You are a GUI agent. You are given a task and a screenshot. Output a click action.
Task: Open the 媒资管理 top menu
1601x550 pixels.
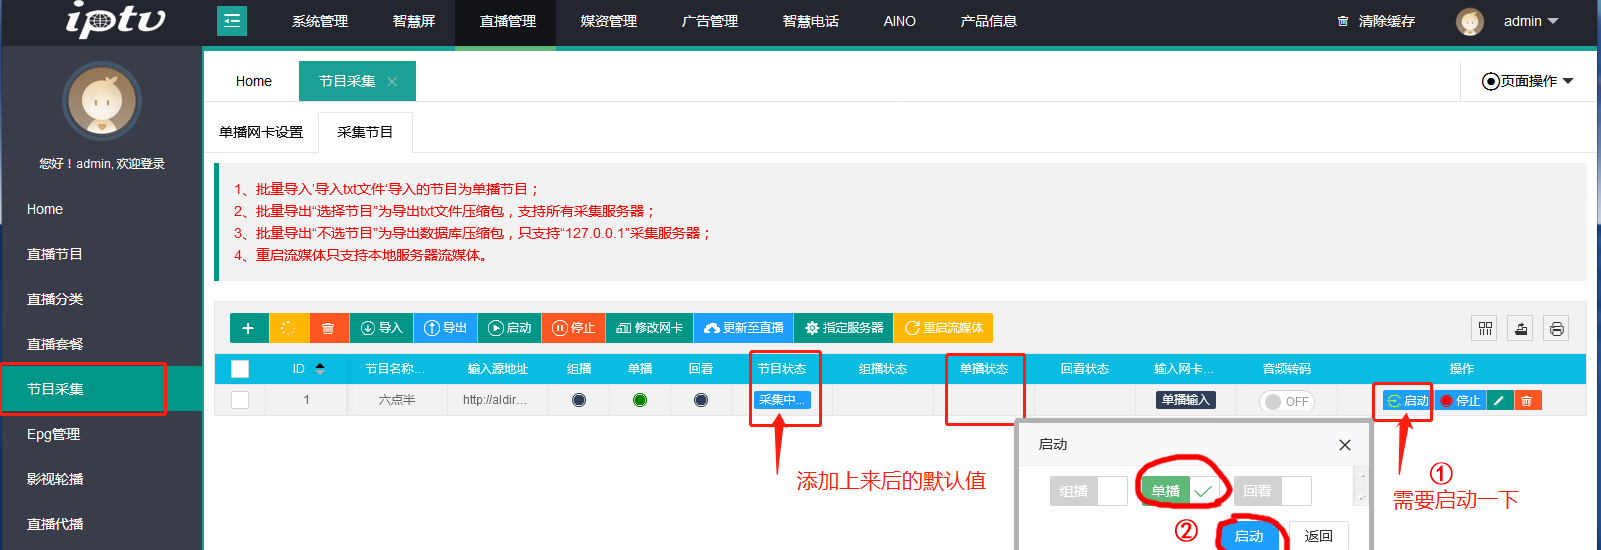[608, 21]
